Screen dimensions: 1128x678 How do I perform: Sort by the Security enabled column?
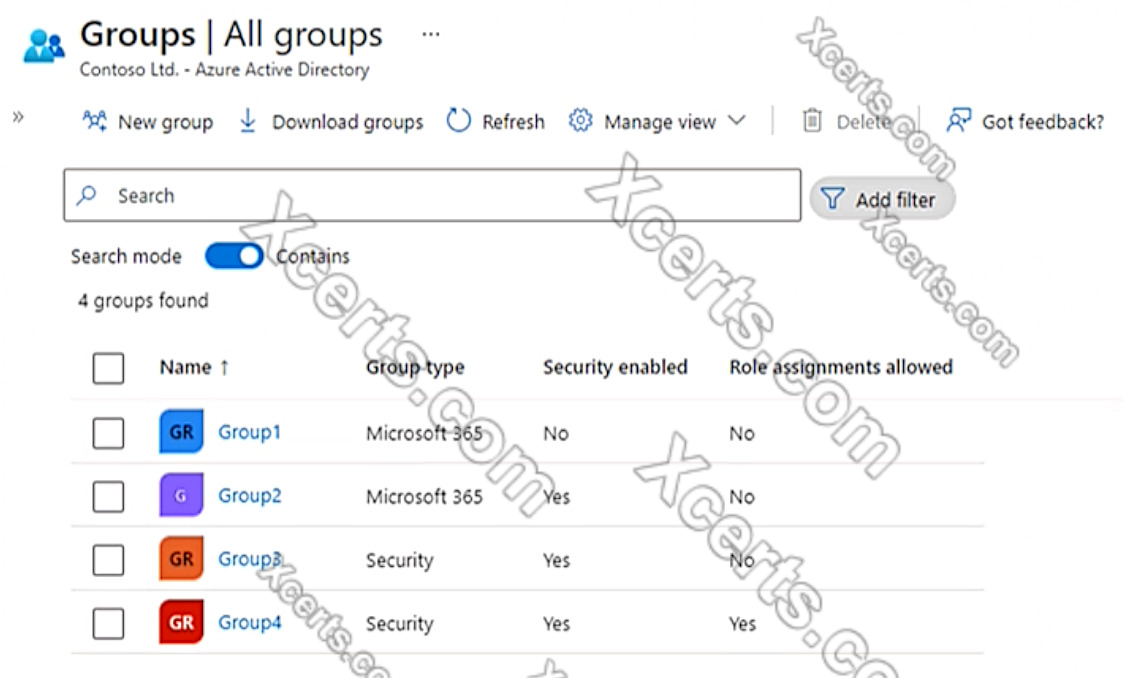tap(615, 367)
